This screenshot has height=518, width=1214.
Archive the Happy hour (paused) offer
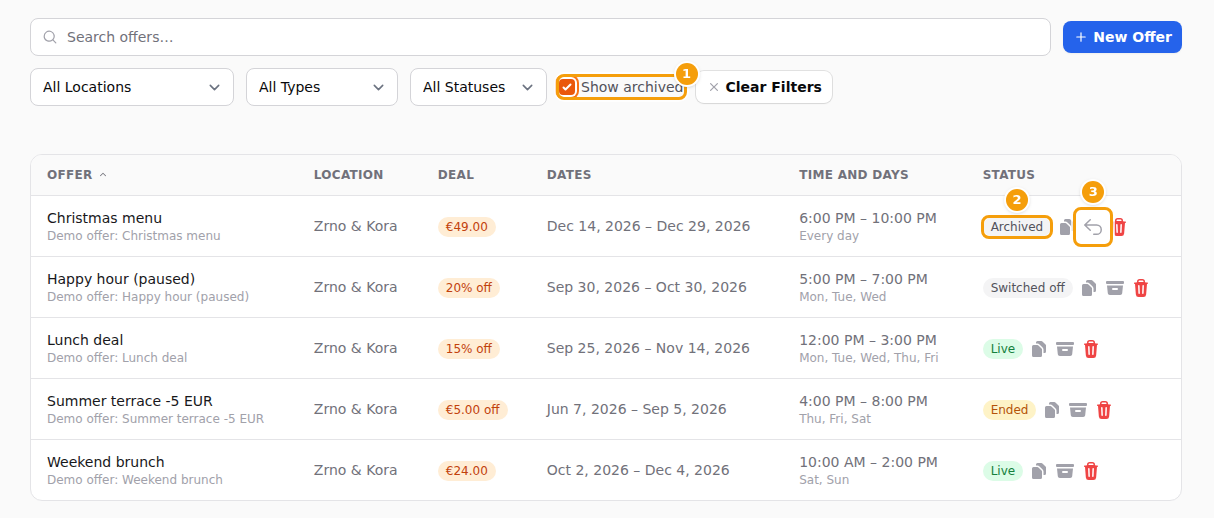(x=1115, y=288)
